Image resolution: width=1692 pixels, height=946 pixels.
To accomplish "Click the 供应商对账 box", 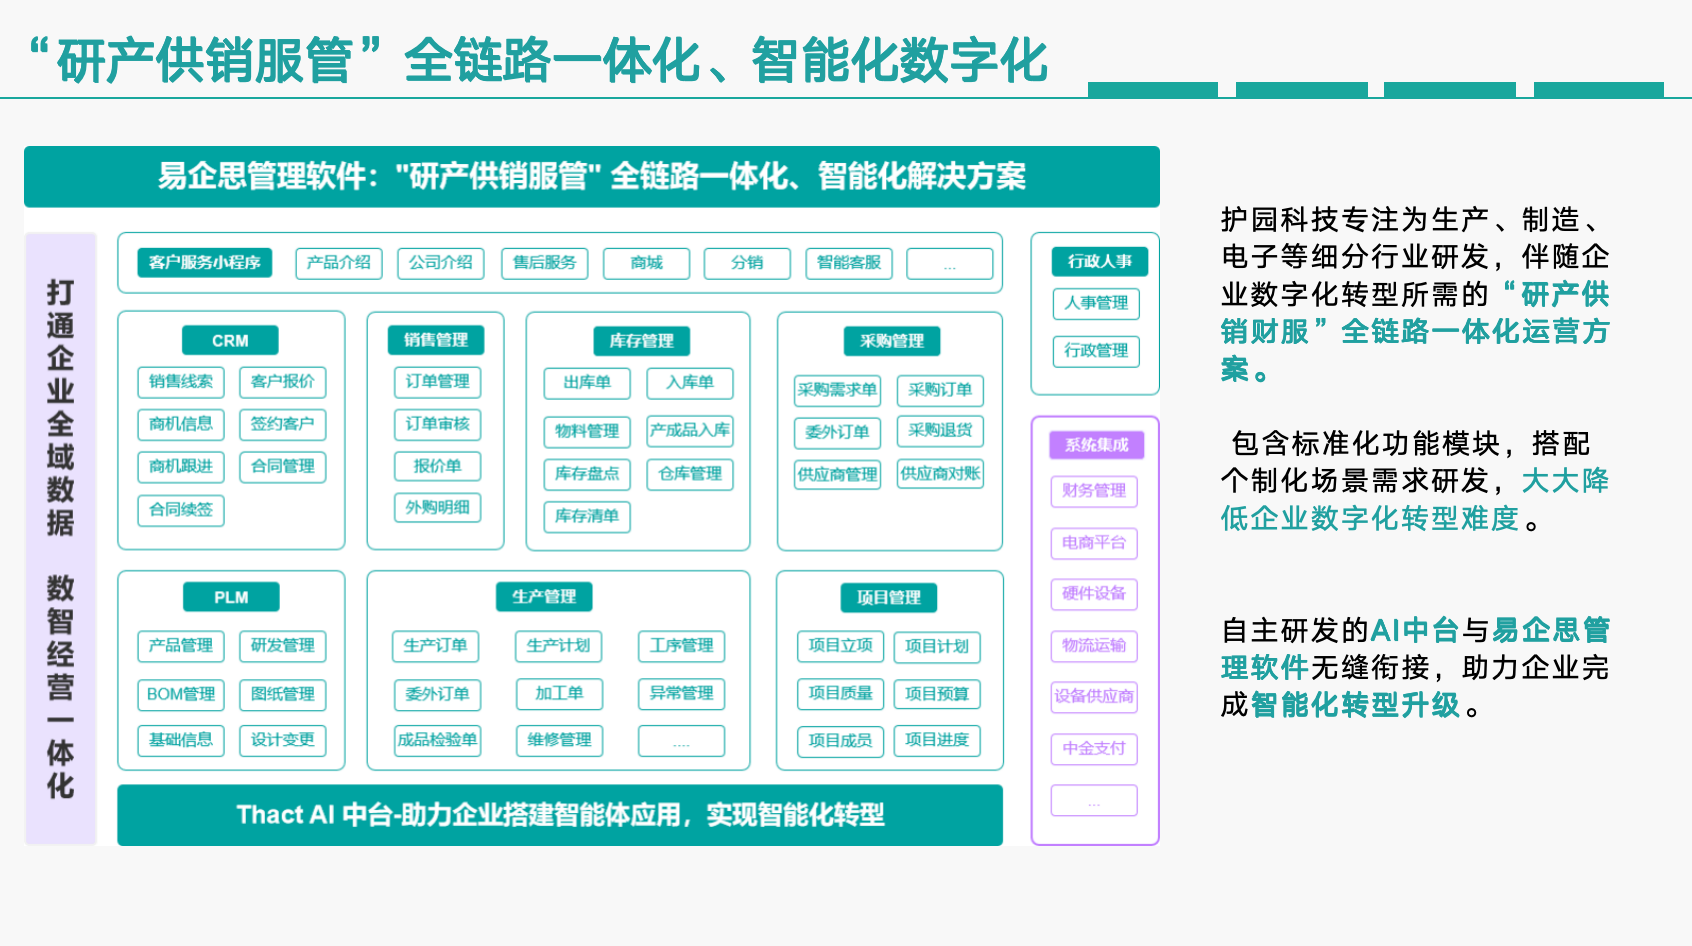I will point(941,474).
